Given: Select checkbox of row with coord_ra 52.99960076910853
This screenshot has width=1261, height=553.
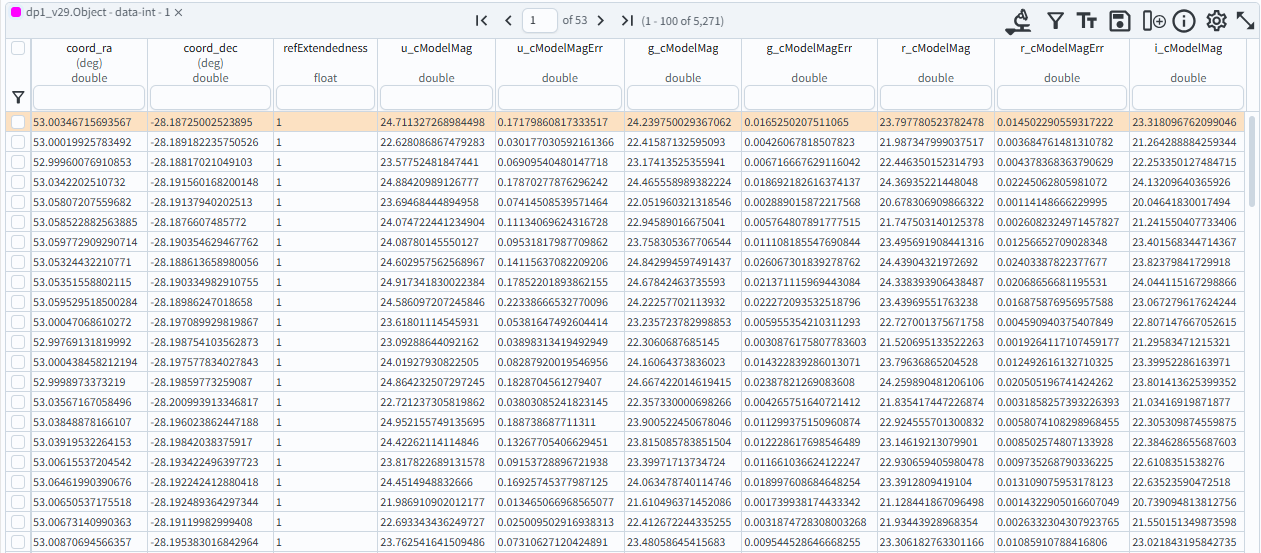Looking at the screenshot, I should click(18, 162).
